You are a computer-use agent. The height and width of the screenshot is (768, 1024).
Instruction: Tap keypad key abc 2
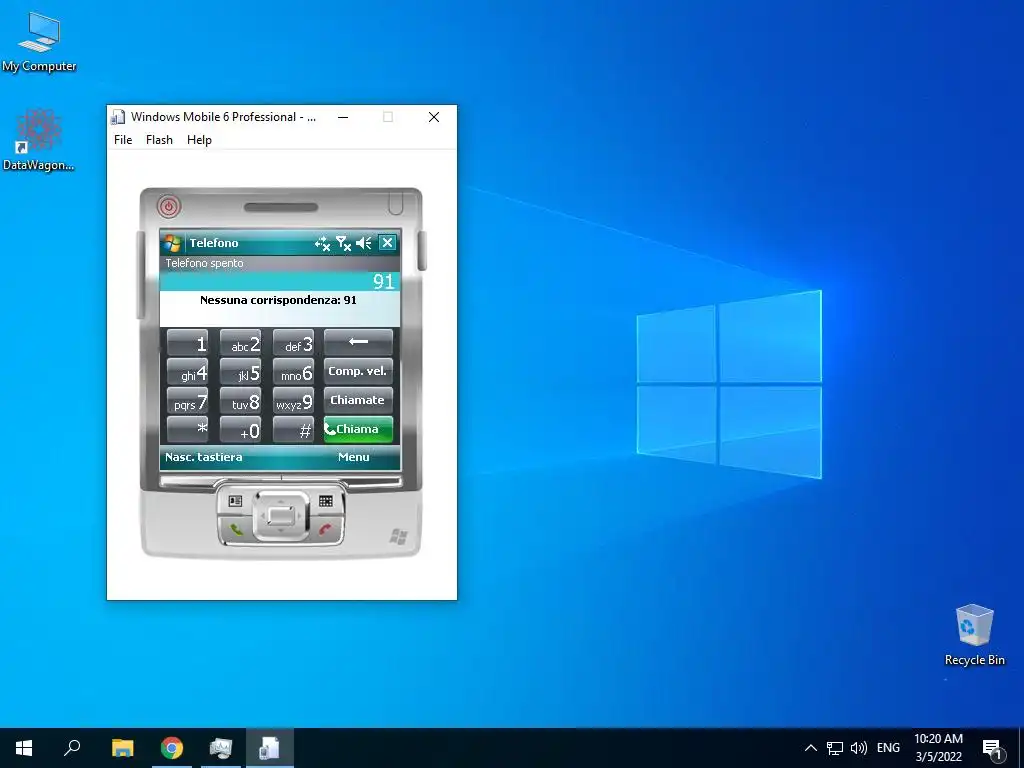(x=241, y=342)
